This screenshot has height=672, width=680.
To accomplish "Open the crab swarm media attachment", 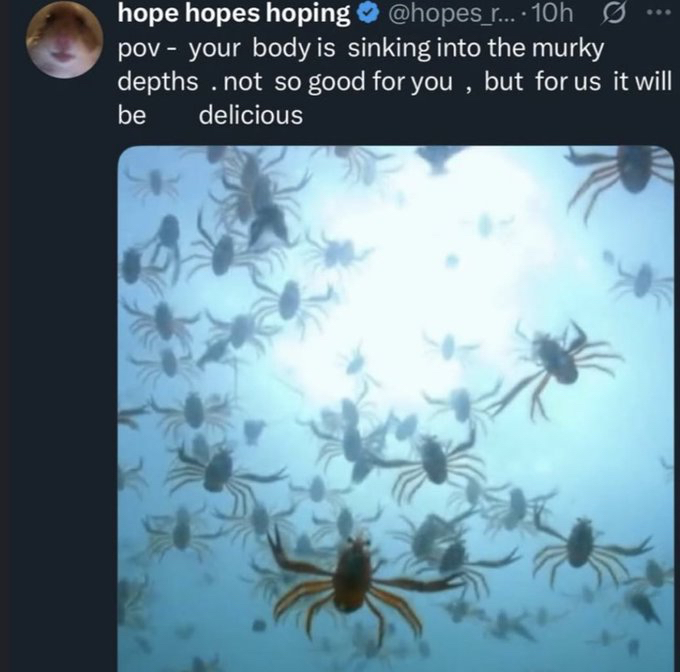I will click(x=395, y=400).
